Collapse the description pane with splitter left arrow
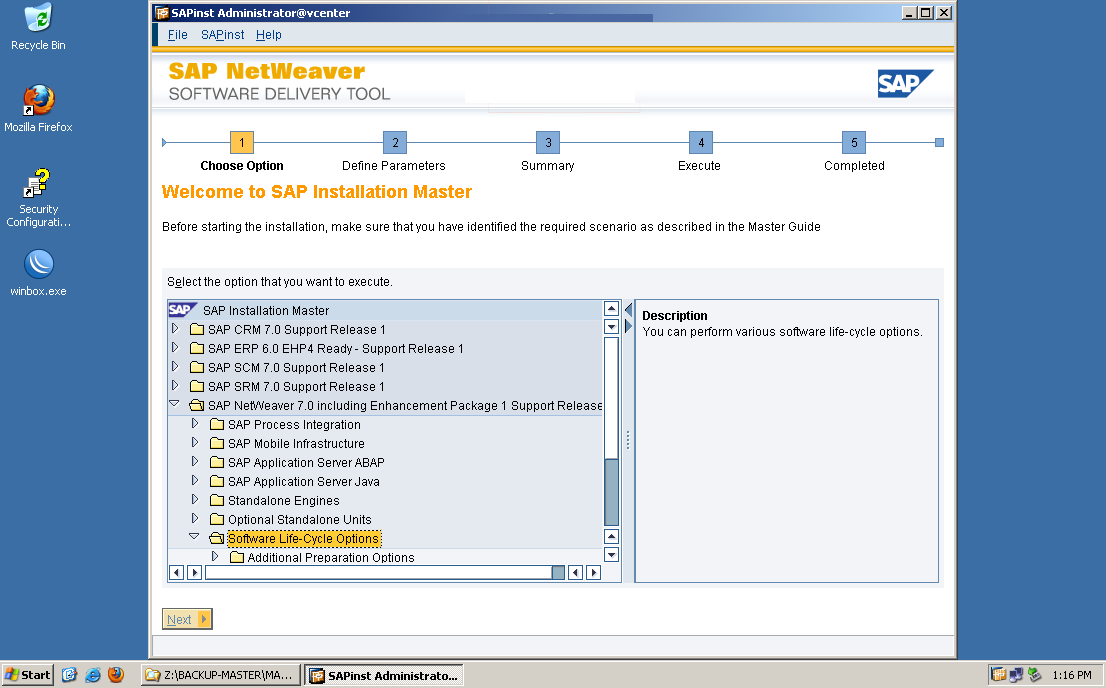This screenshot has width=1106, height=688. coord(628,310)
